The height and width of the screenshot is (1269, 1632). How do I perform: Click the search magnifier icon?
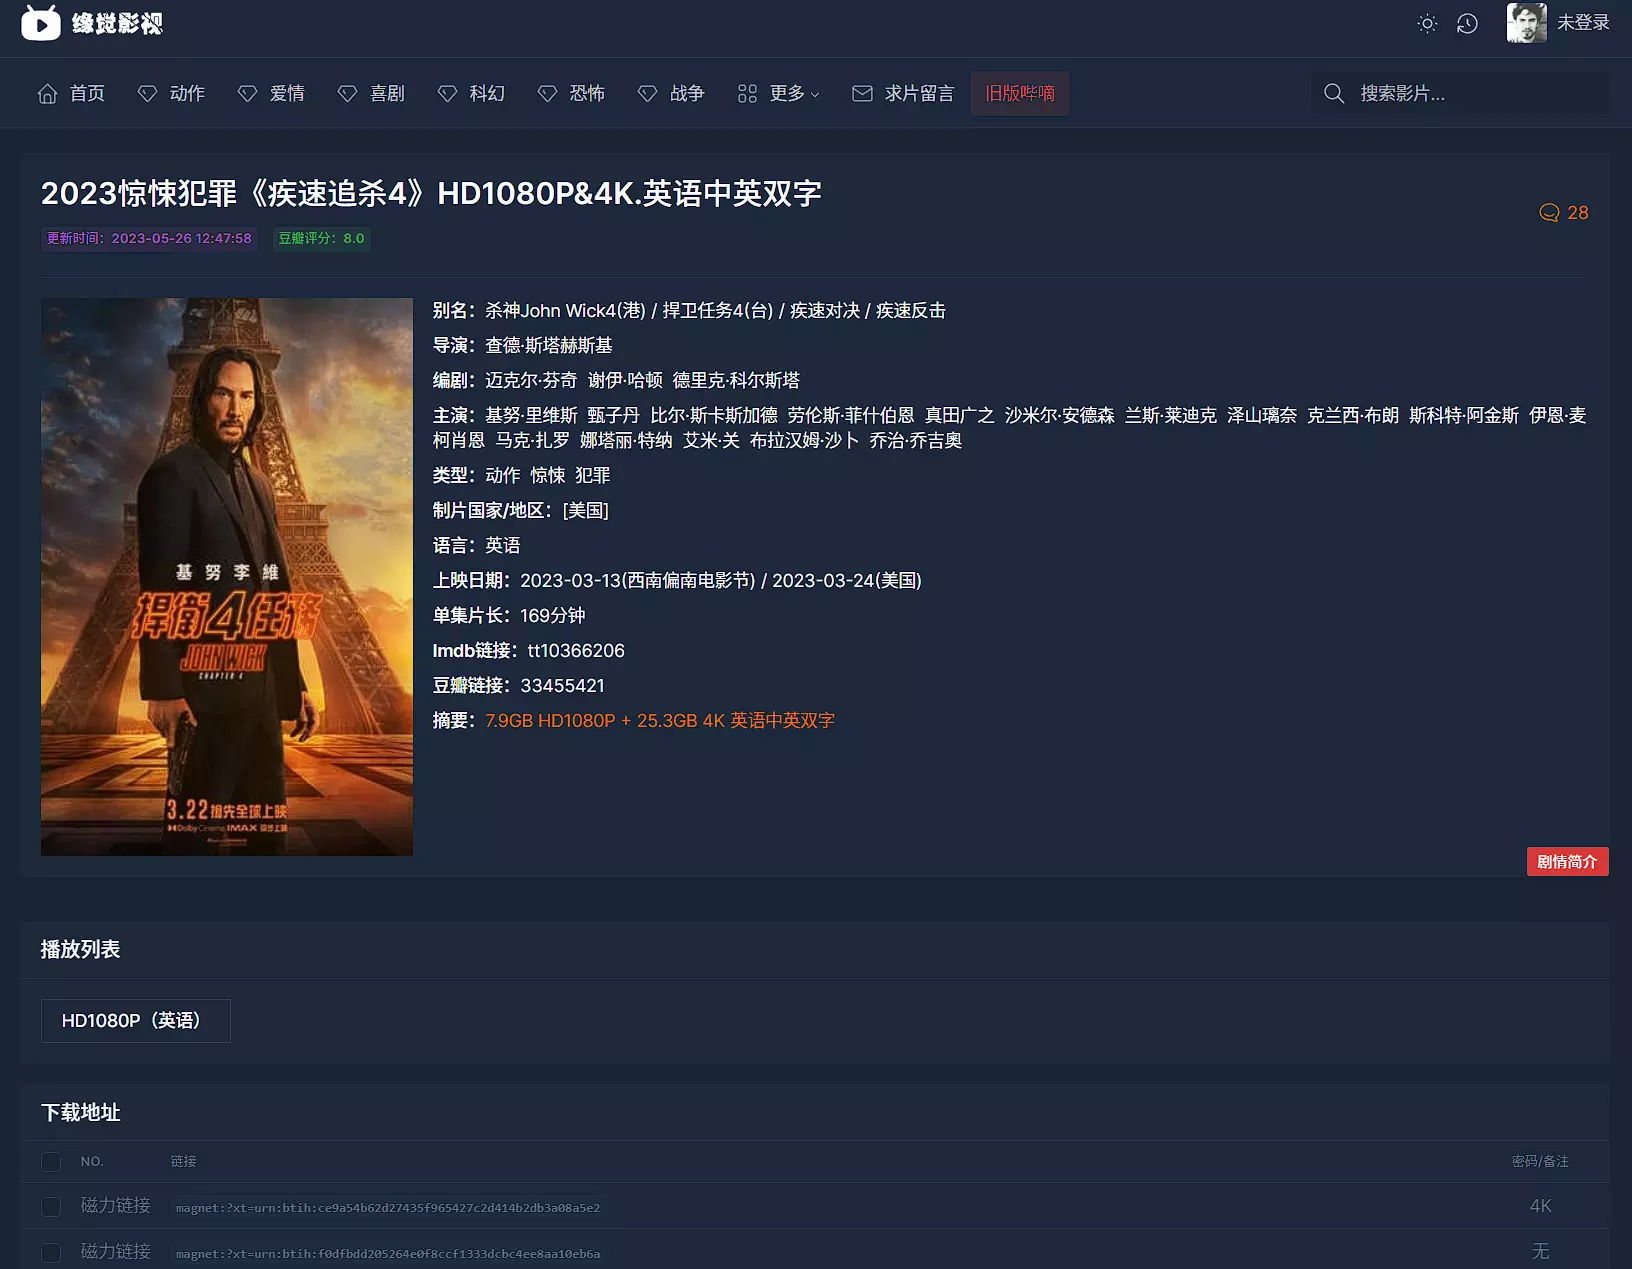1334,93
